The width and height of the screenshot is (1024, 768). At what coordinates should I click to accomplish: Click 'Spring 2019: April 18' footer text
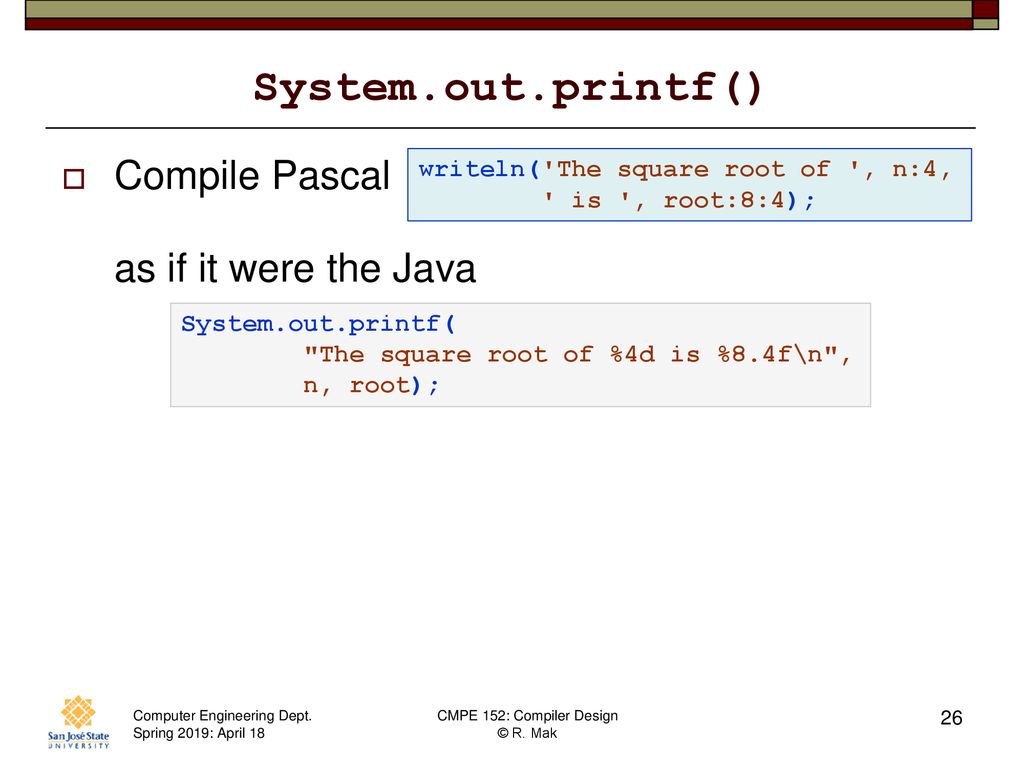coord(199,733)
